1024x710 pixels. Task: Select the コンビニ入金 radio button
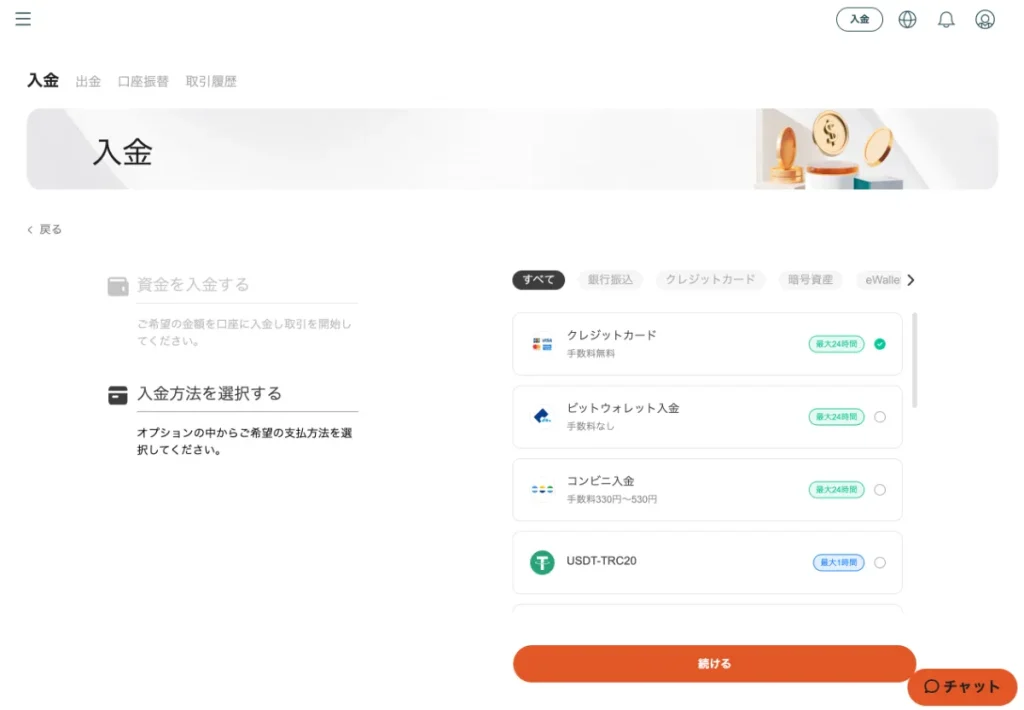(879, 489)
